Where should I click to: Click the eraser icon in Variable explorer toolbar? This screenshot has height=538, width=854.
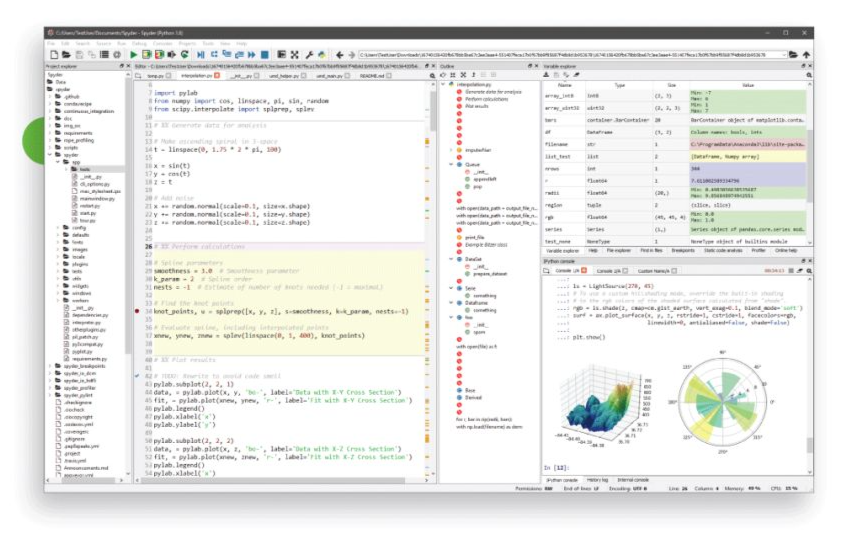point(576,75)
